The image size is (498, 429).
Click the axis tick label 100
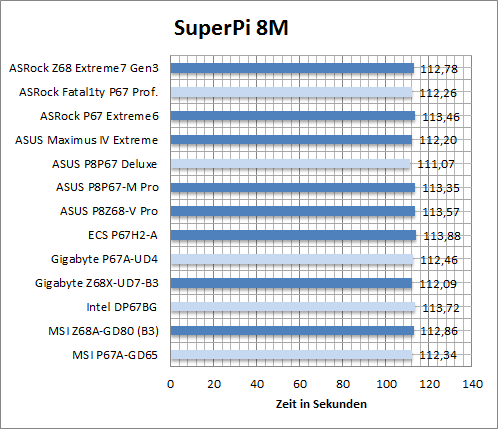point(386,384)
